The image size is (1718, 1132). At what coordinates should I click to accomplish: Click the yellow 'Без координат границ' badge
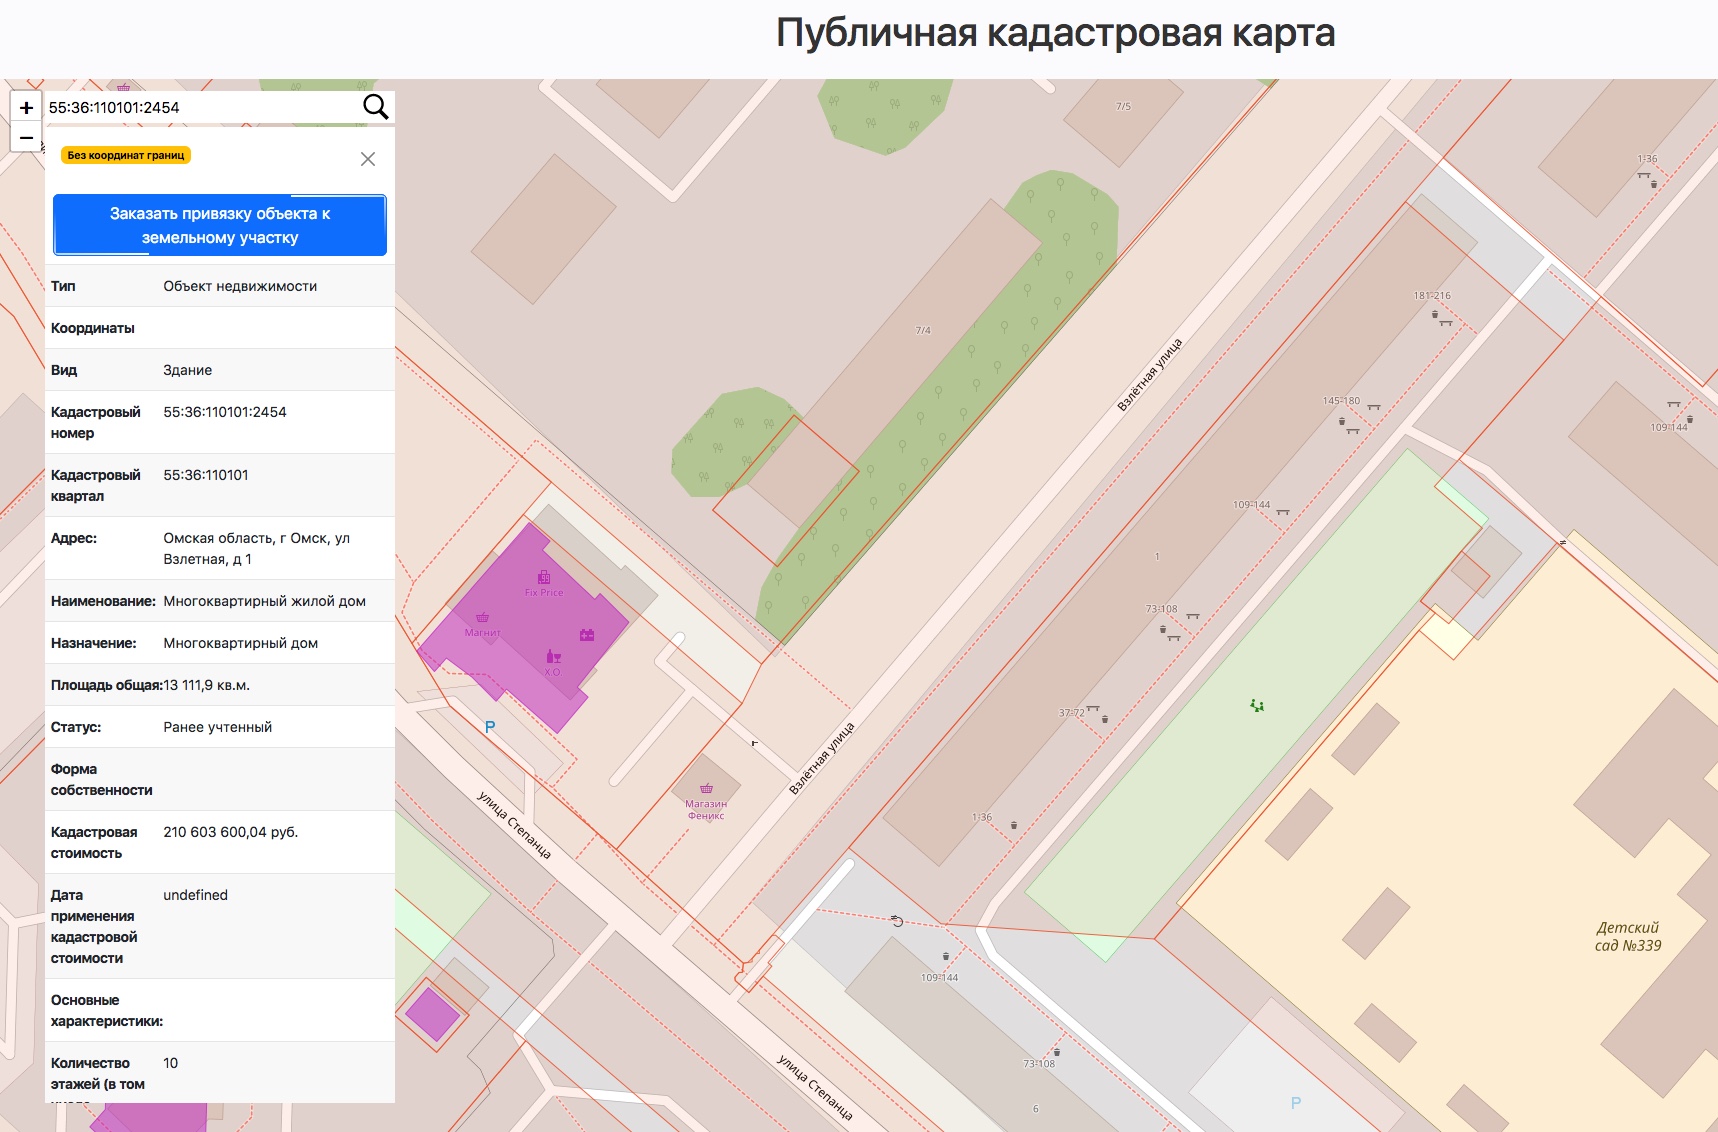126,155
